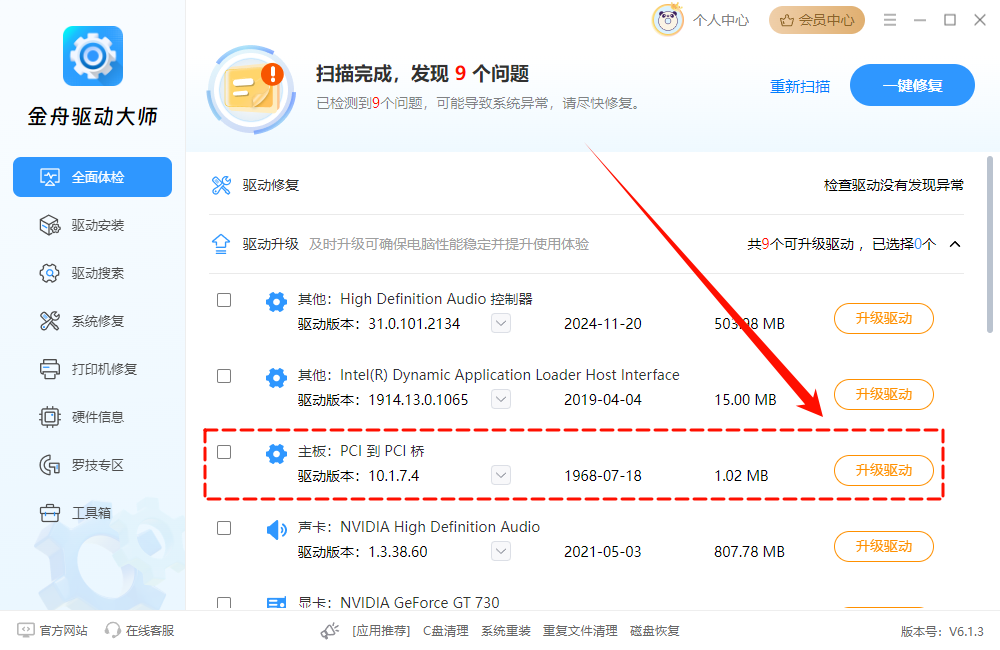Click the 在线客服 headset icon
This screenshot has height=650, width=1000.
pos(113,630)
